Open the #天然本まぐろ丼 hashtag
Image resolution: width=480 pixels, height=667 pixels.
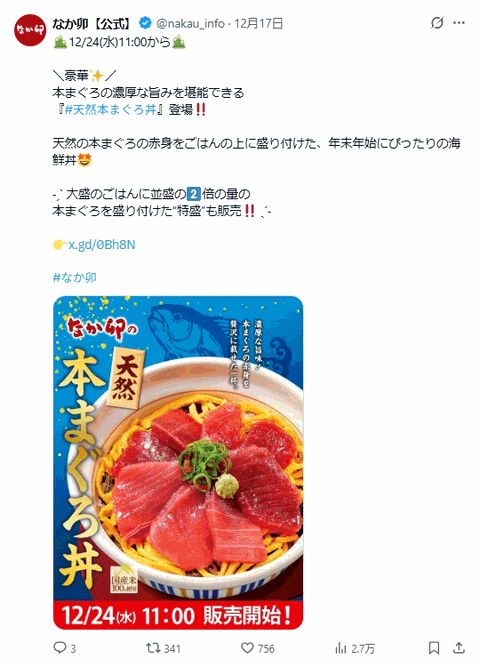point(111,110)
